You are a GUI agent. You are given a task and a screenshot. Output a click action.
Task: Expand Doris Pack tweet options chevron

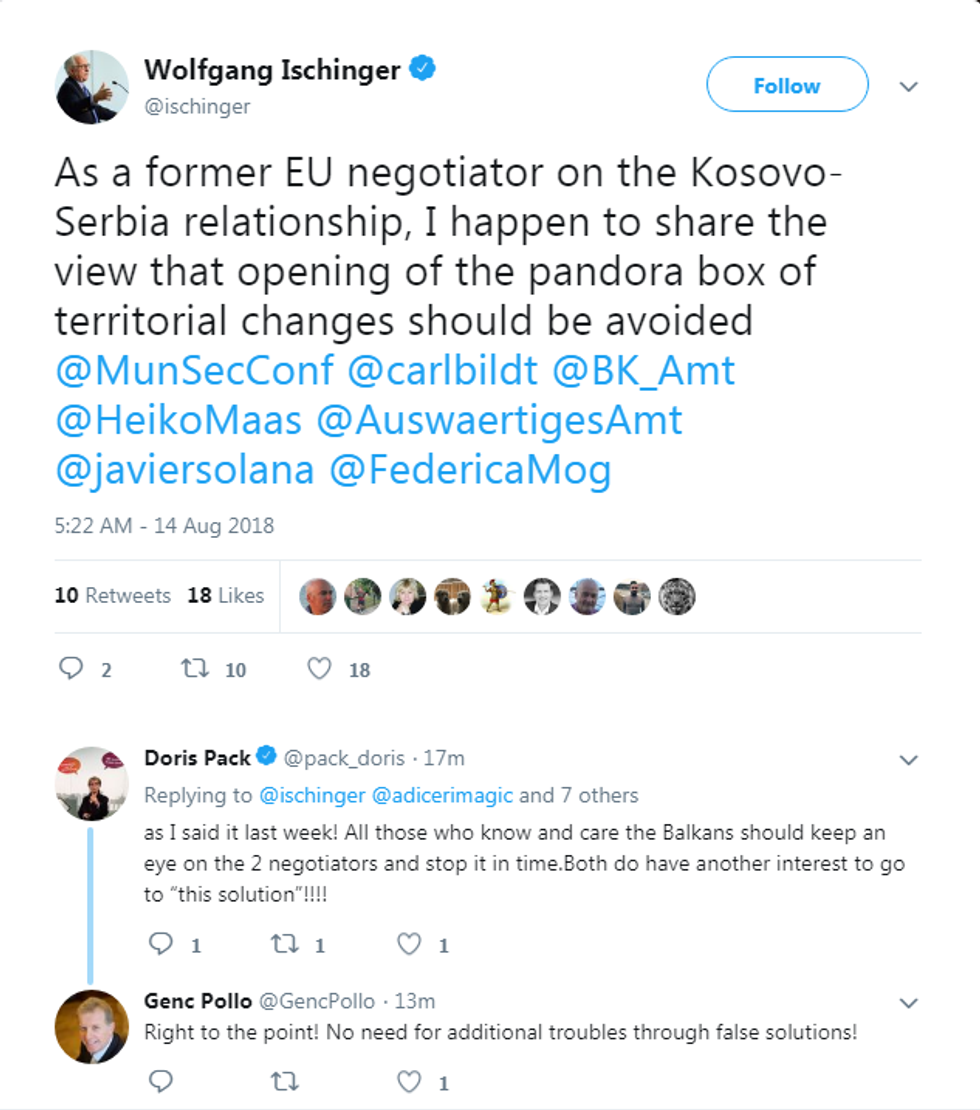point(908,760)
